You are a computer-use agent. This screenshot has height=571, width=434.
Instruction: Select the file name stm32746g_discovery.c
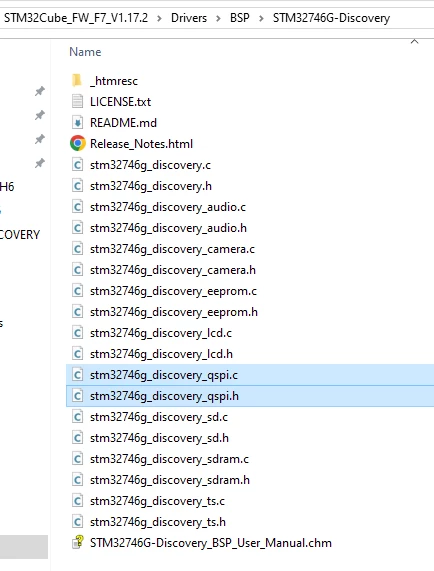pyautogui.click(x=150, y=165)
